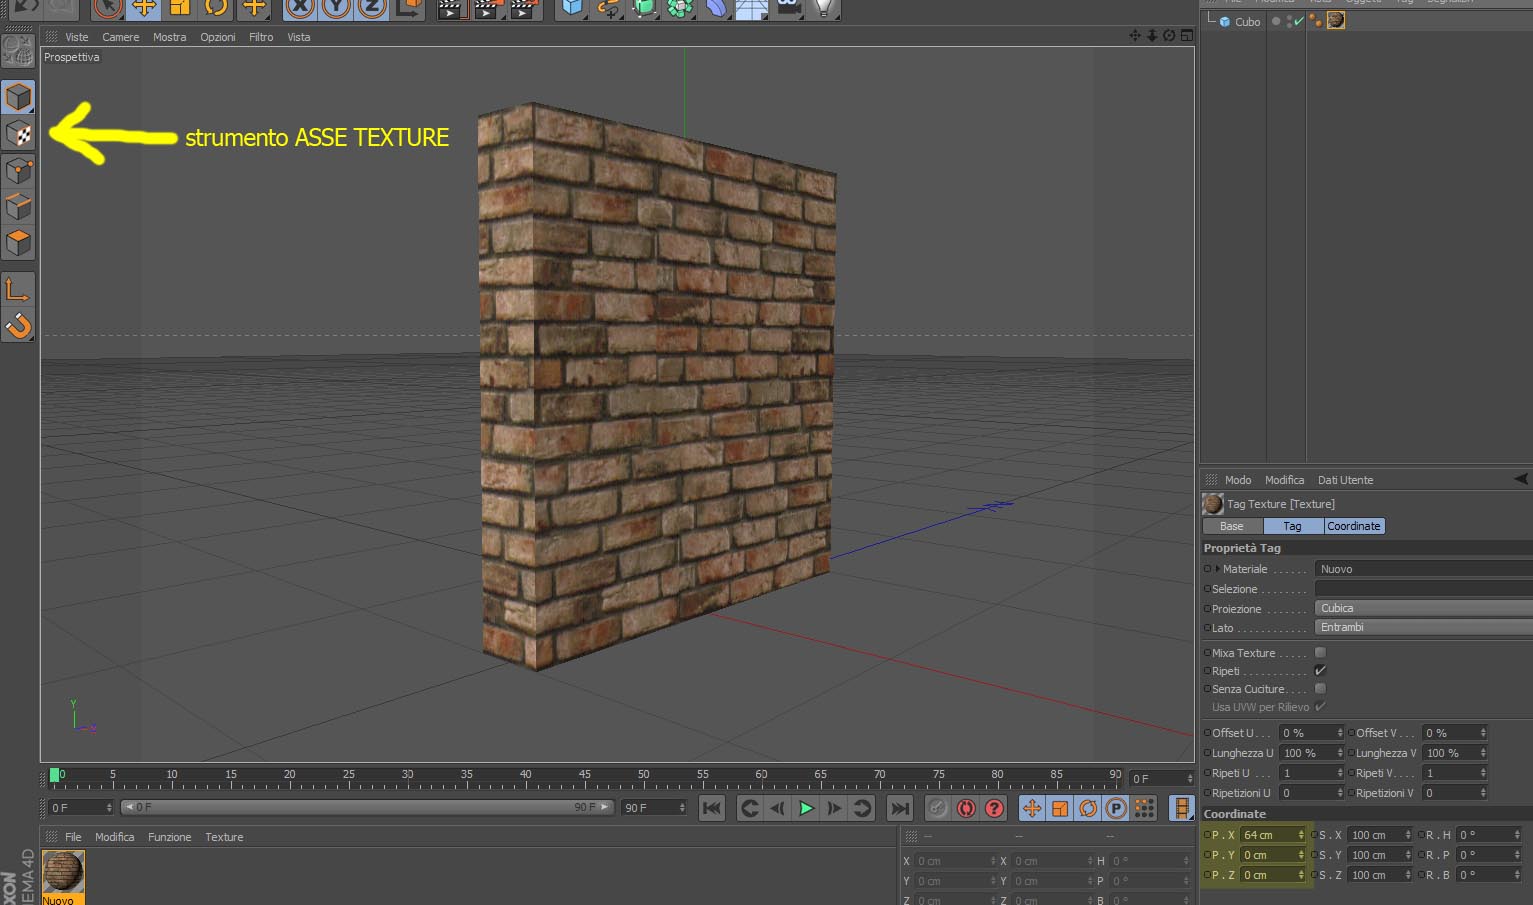The width and height of the screenshot is (1533, 905).
Task: Open the Opzioni viewport menu
Action: 218,37
